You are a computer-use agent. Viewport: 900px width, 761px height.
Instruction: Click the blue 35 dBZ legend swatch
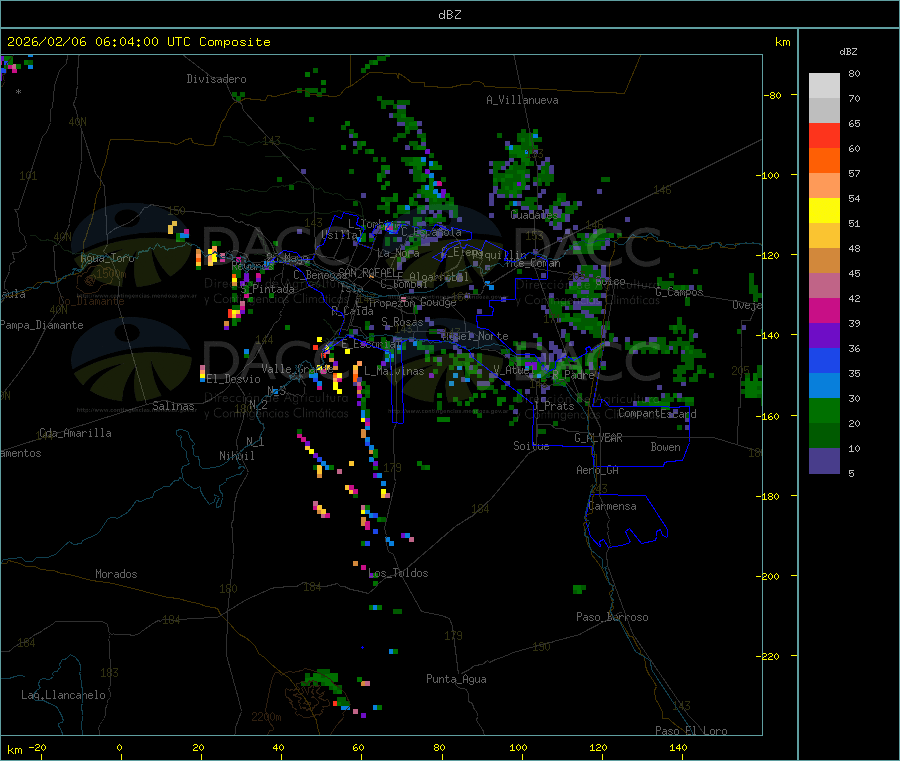[x=824, y=360]
